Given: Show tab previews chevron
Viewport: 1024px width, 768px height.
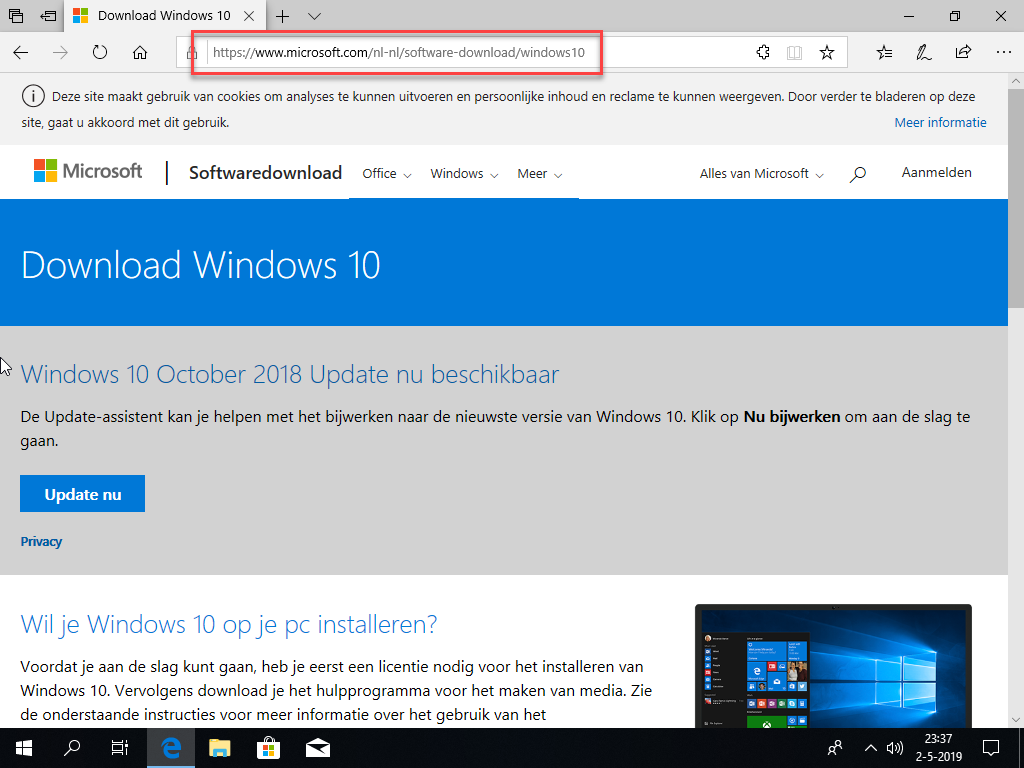Looking at the screenshot, I should (315, 16).
